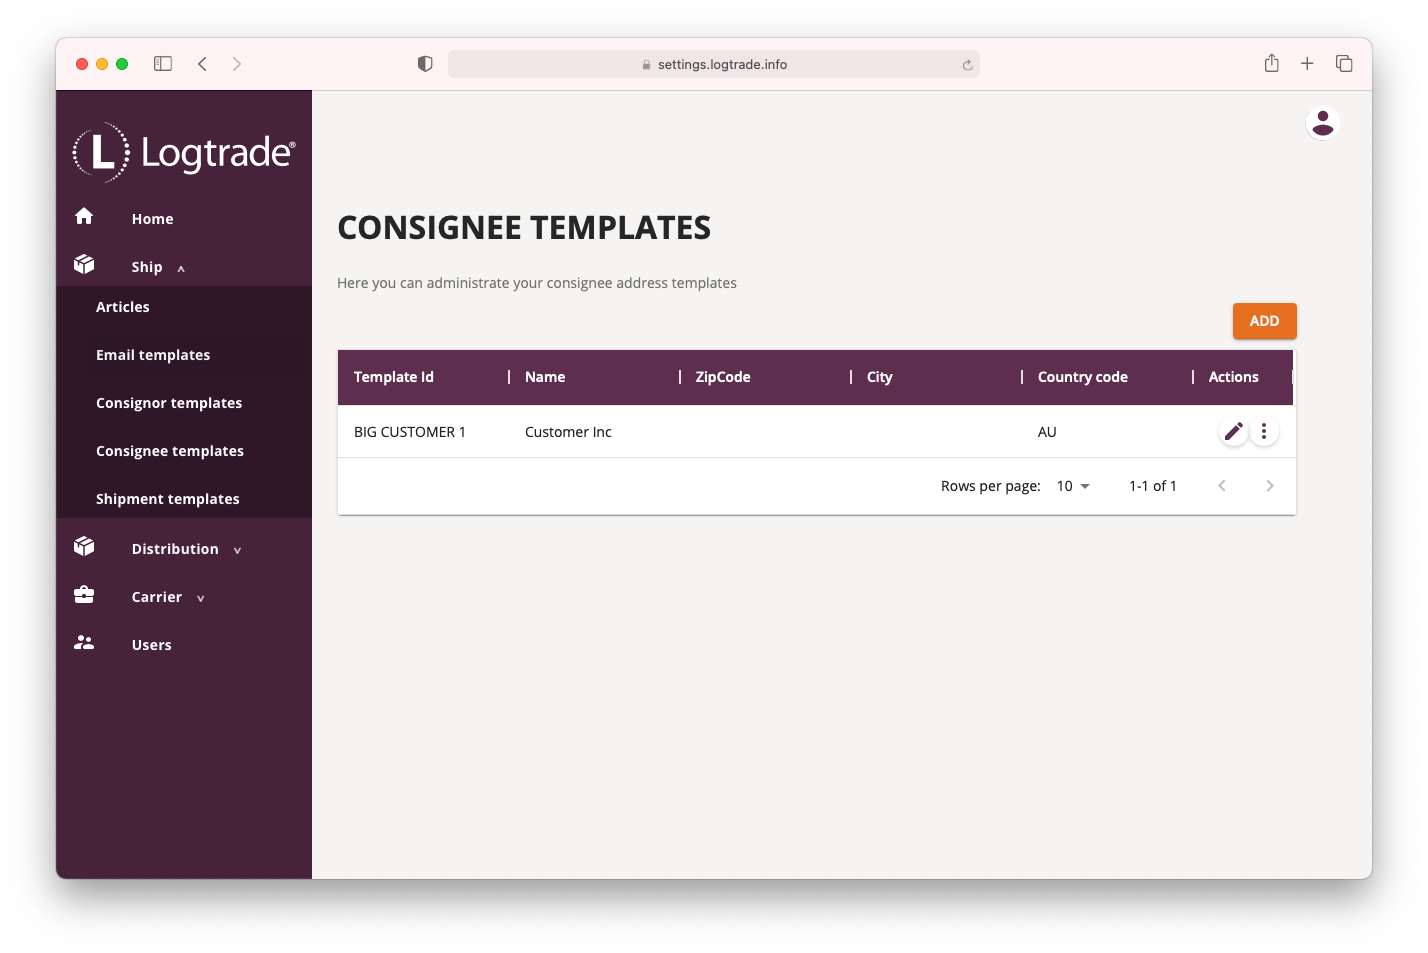Screen dimensions: 1428x953
Task: Select the BIG CUSTOMER 1 cell
Action: click(410, 432)
